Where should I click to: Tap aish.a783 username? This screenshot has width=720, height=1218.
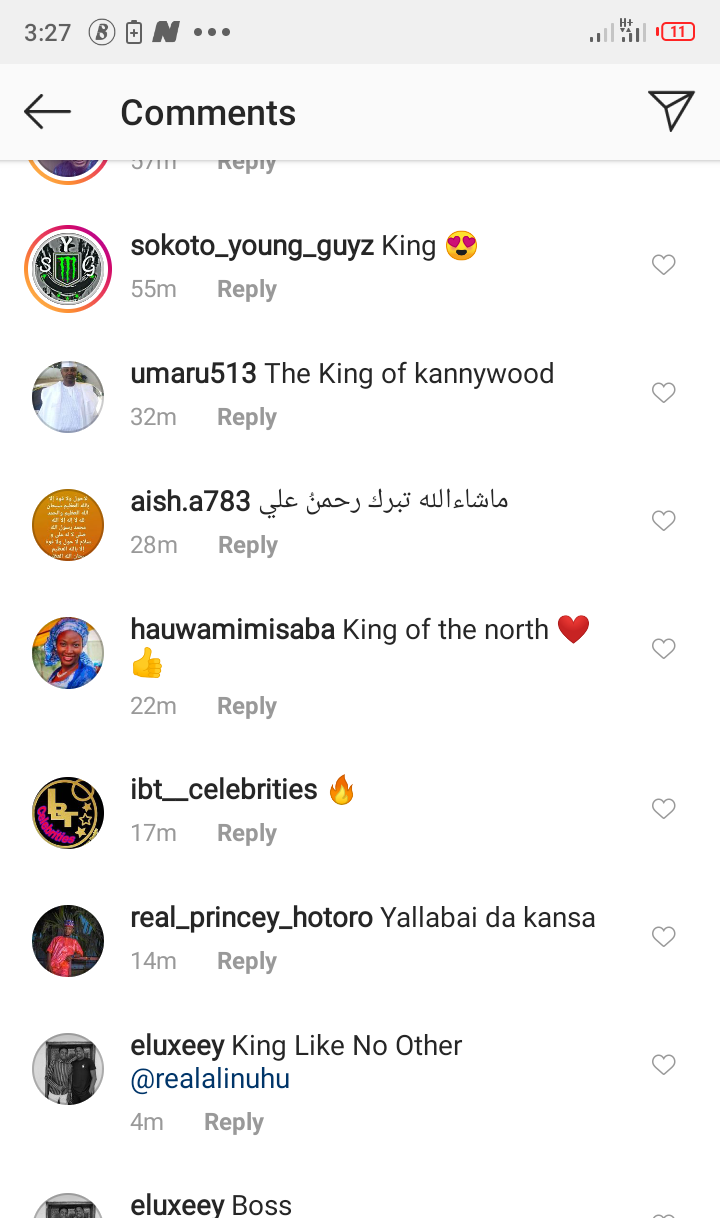190,501
